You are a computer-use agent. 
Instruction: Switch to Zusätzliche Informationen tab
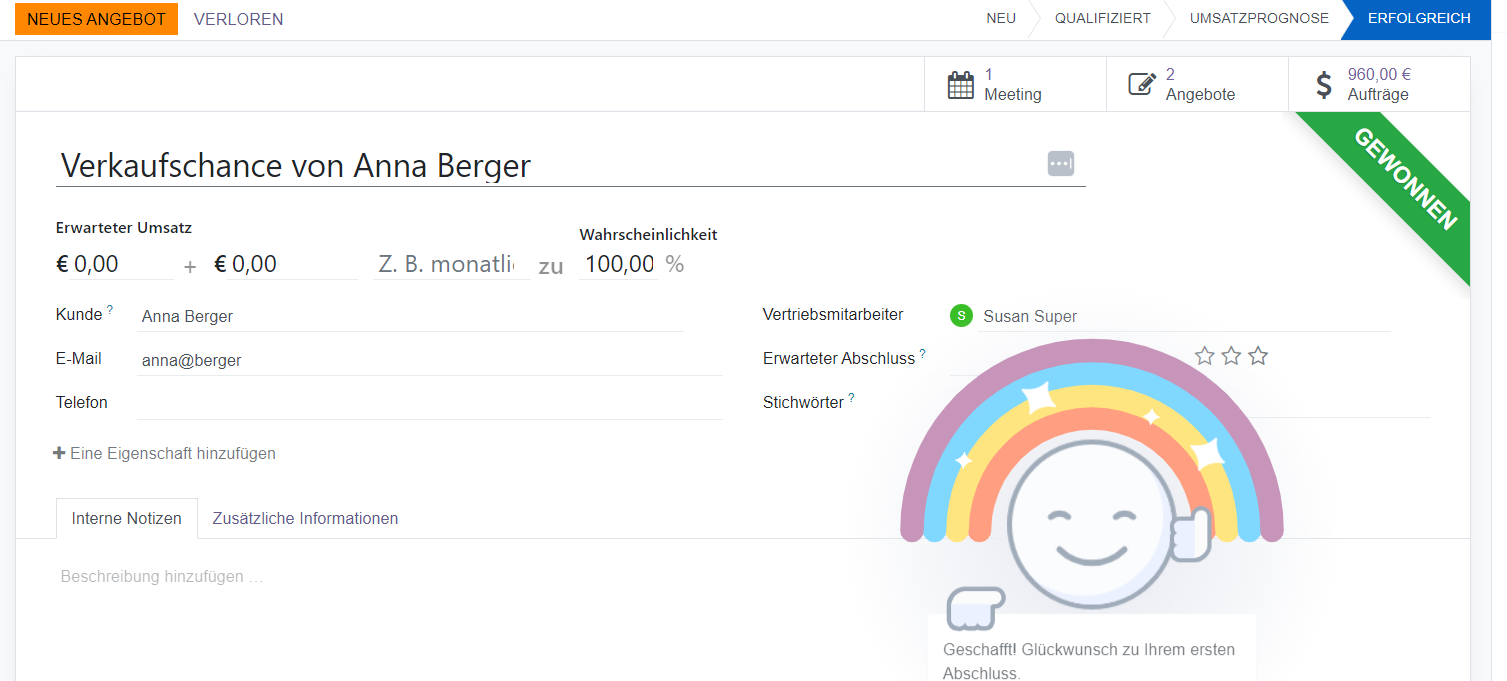(305, 518)
